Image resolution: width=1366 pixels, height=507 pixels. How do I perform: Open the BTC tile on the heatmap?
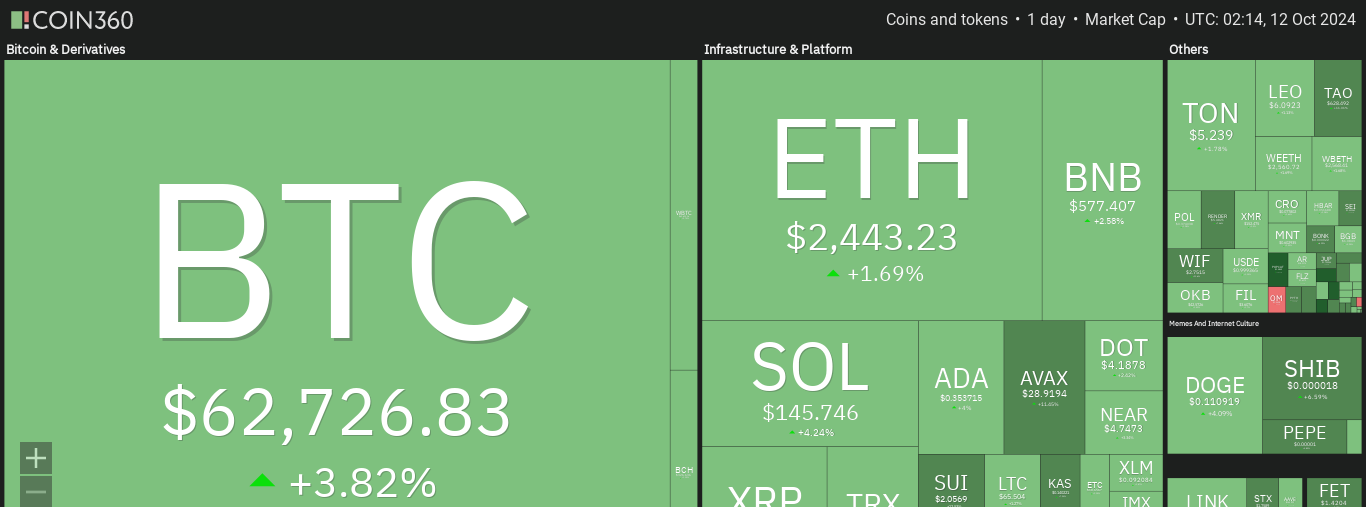tap(337, 280)
